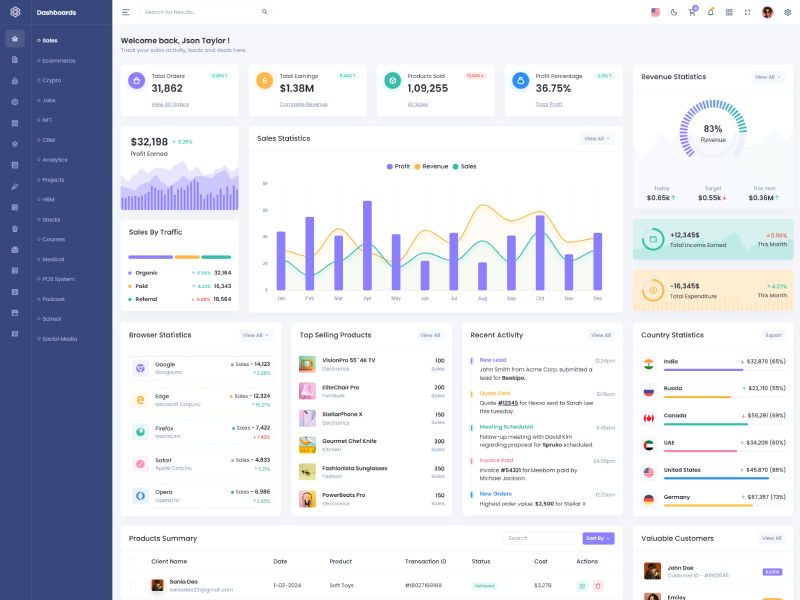Click the delete icon in Sania Deo row
The height and width of the screenshot is (600, 800).
pos(598,585)
